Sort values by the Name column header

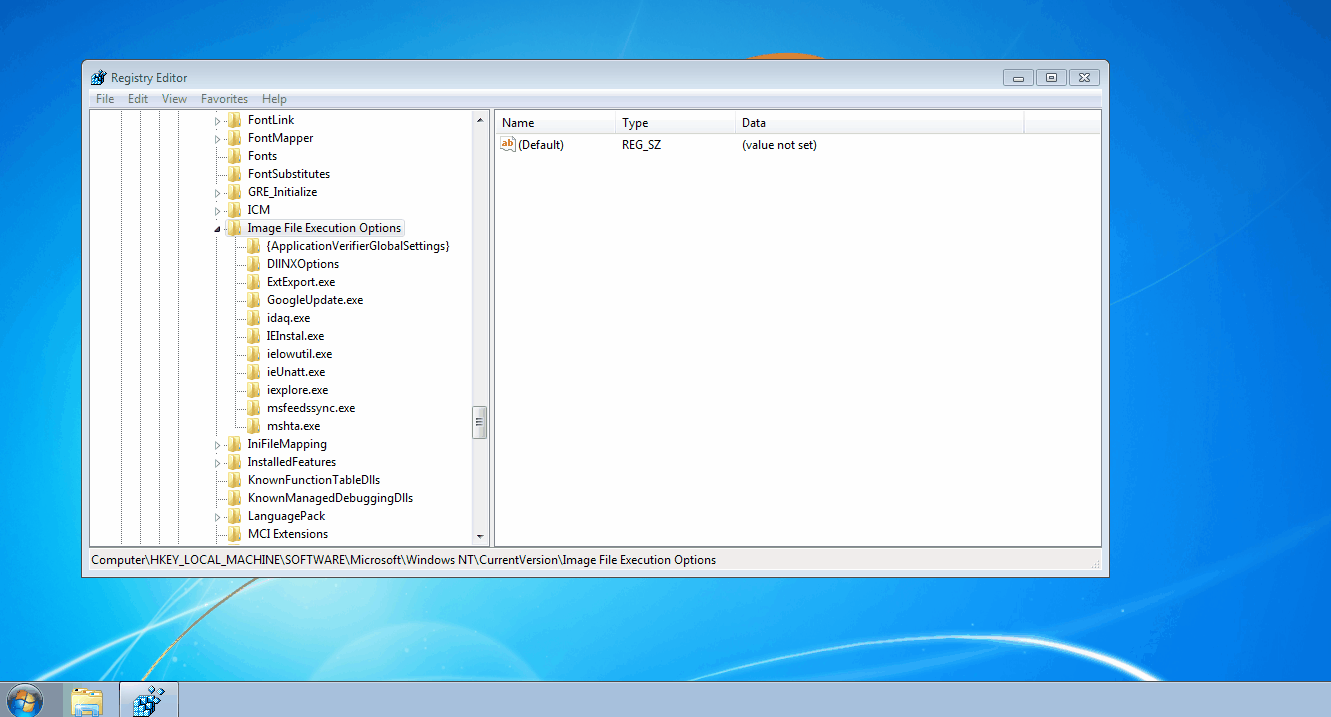point(555,123)
